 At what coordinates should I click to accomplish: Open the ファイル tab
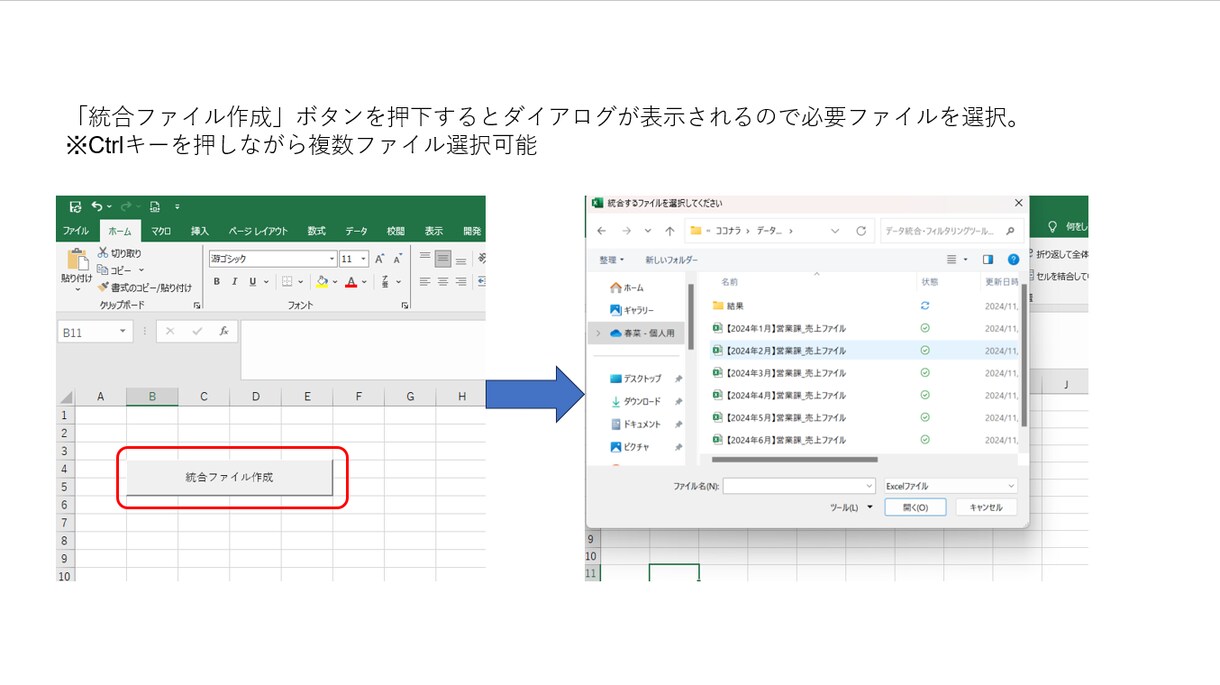click(x=76, y=231)
